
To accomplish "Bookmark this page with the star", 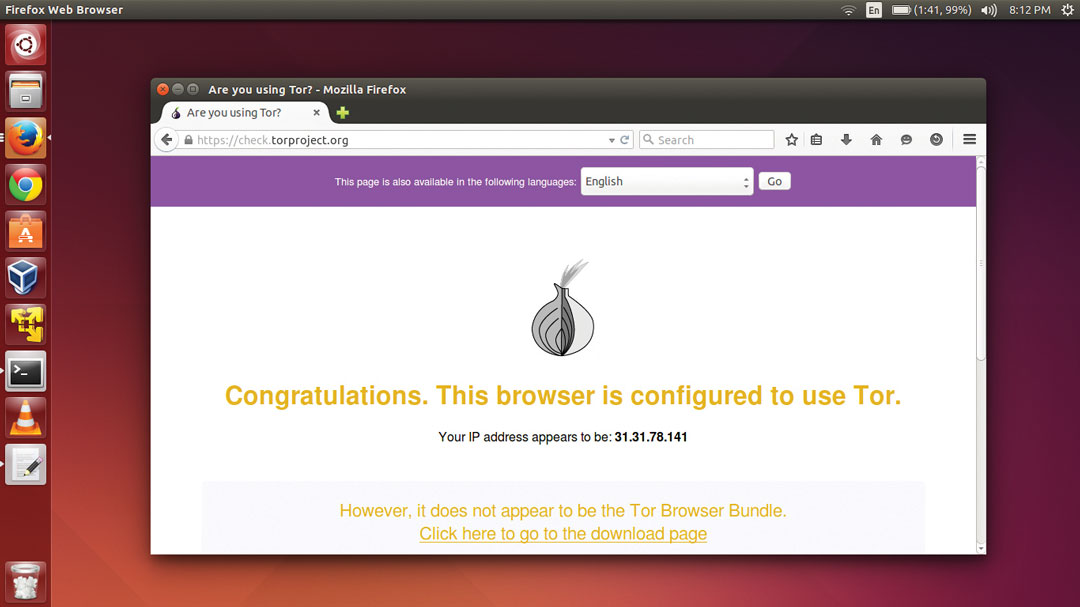I will (791, 140).
